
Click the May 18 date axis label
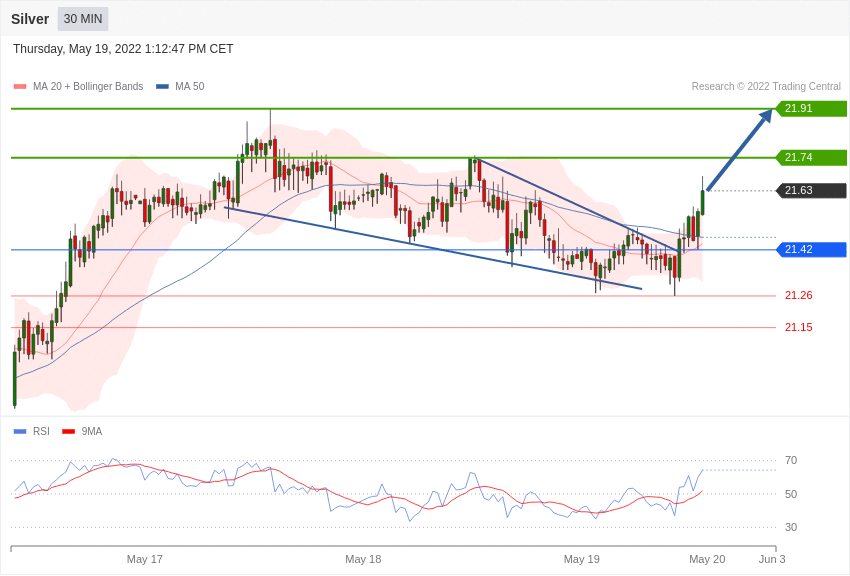point(363,559)
